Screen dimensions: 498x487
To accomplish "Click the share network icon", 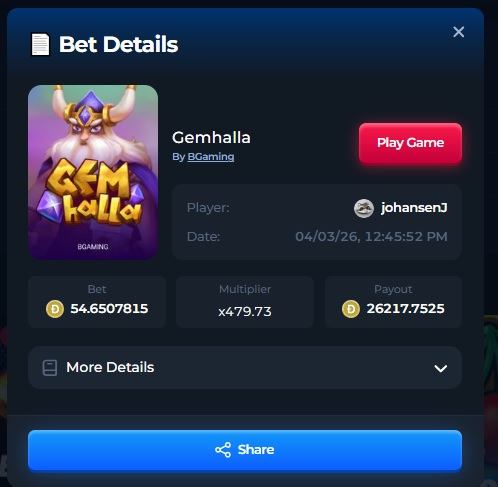I will 223,450.
